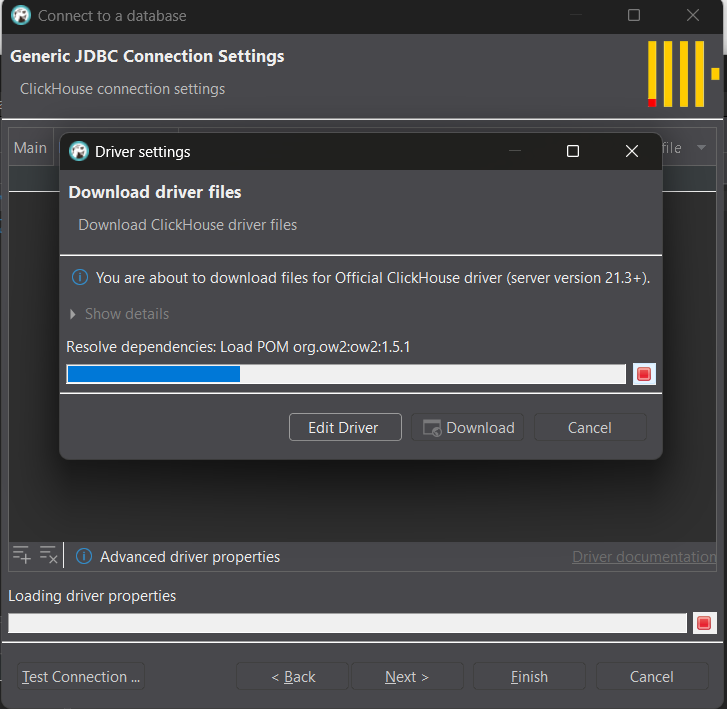Cancel the Driver settings dialog

[589, 427]
